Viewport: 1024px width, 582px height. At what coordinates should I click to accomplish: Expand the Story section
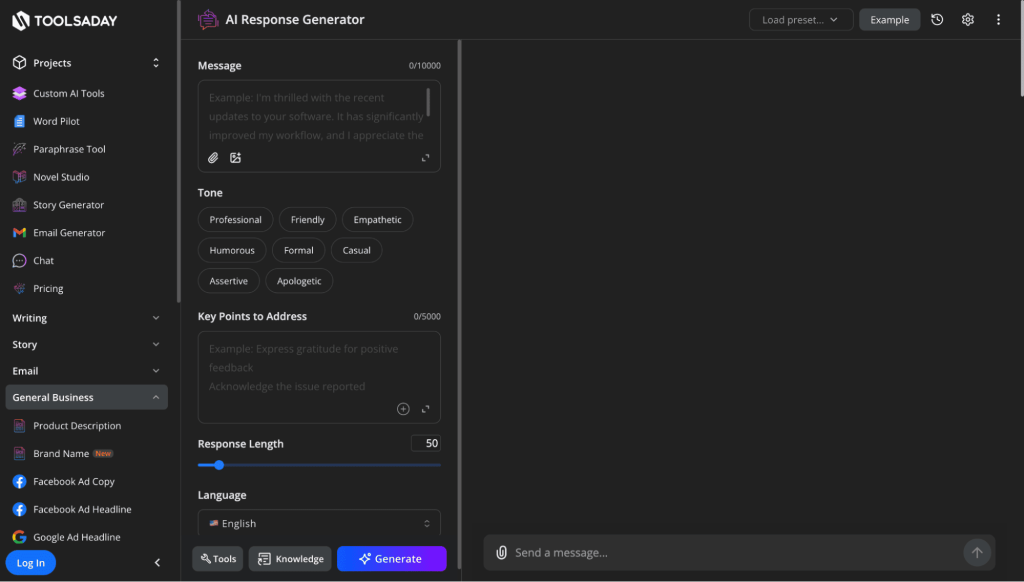point(86,344)
